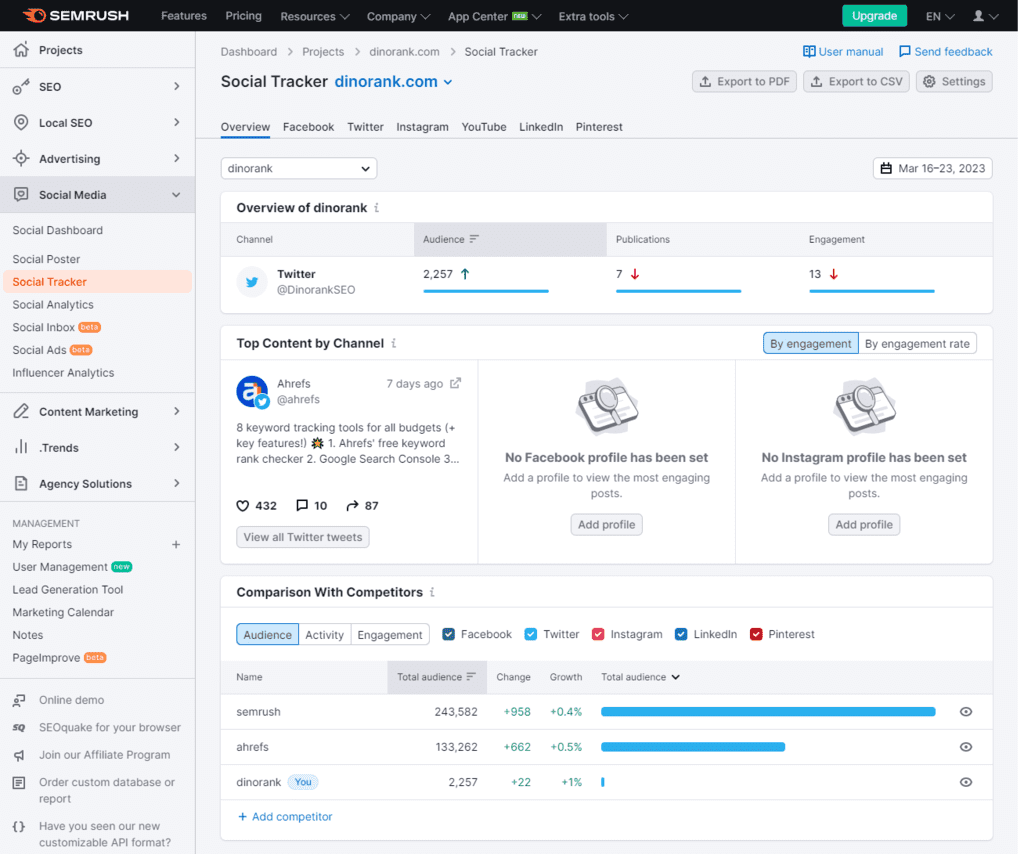
Task: Click info icon beside Comparison With Competitors
Action: 432,592
